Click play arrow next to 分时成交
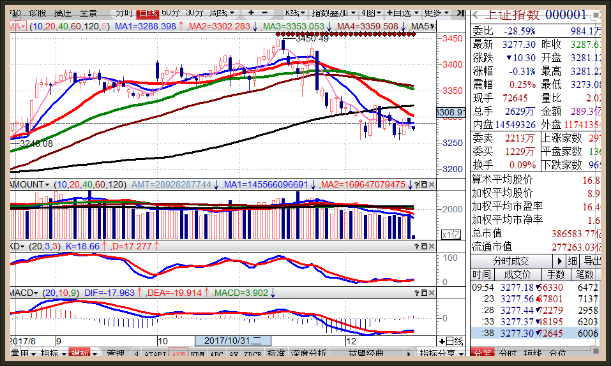 point(559,261)
